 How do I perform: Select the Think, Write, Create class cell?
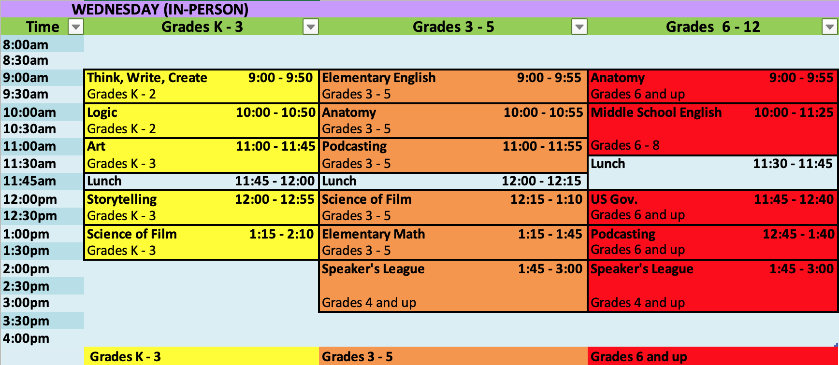point(201,86)
